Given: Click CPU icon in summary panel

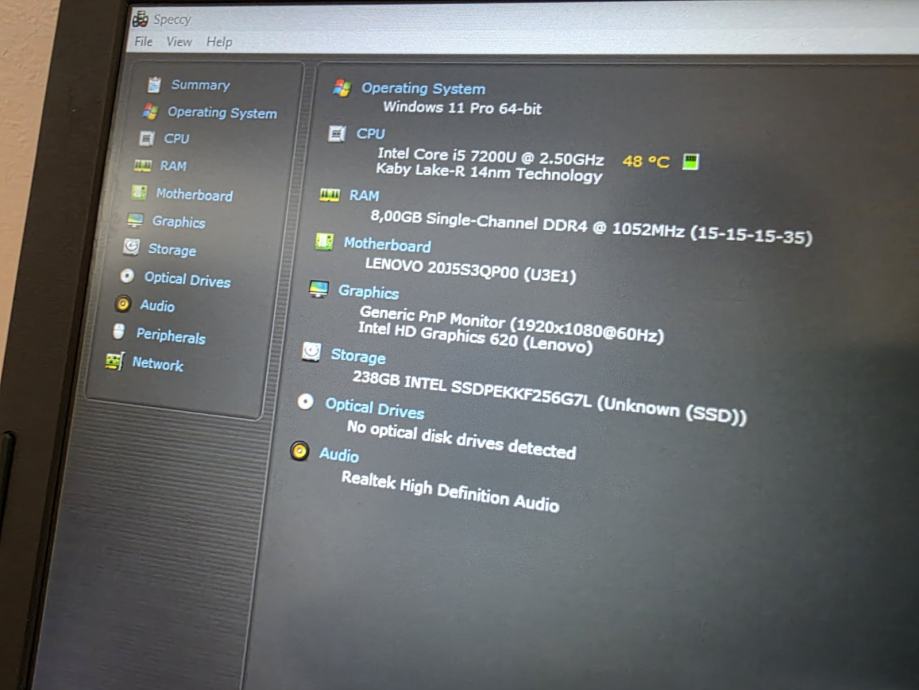Looking at the screenshot, I should click(336, 134).
